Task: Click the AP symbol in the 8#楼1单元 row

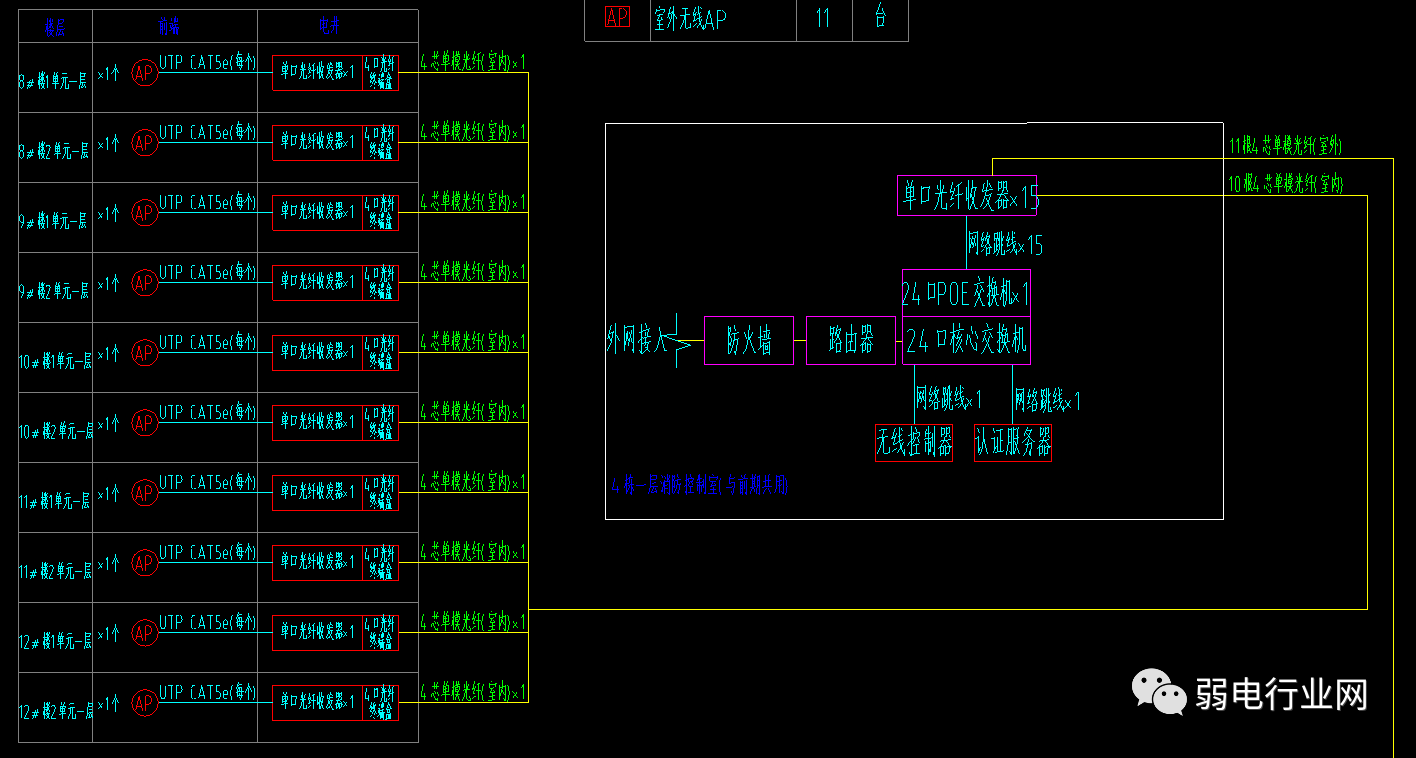Action: coord(145,73)
